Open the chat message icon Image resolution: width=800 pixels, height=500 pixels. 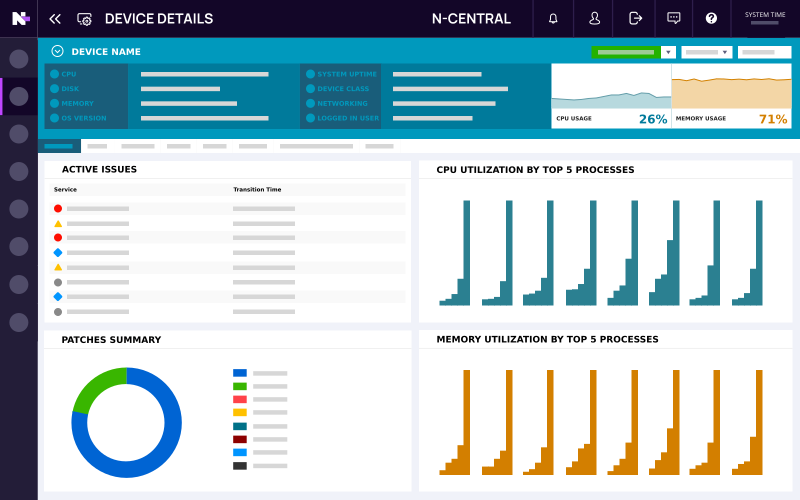tap(674, 18)
